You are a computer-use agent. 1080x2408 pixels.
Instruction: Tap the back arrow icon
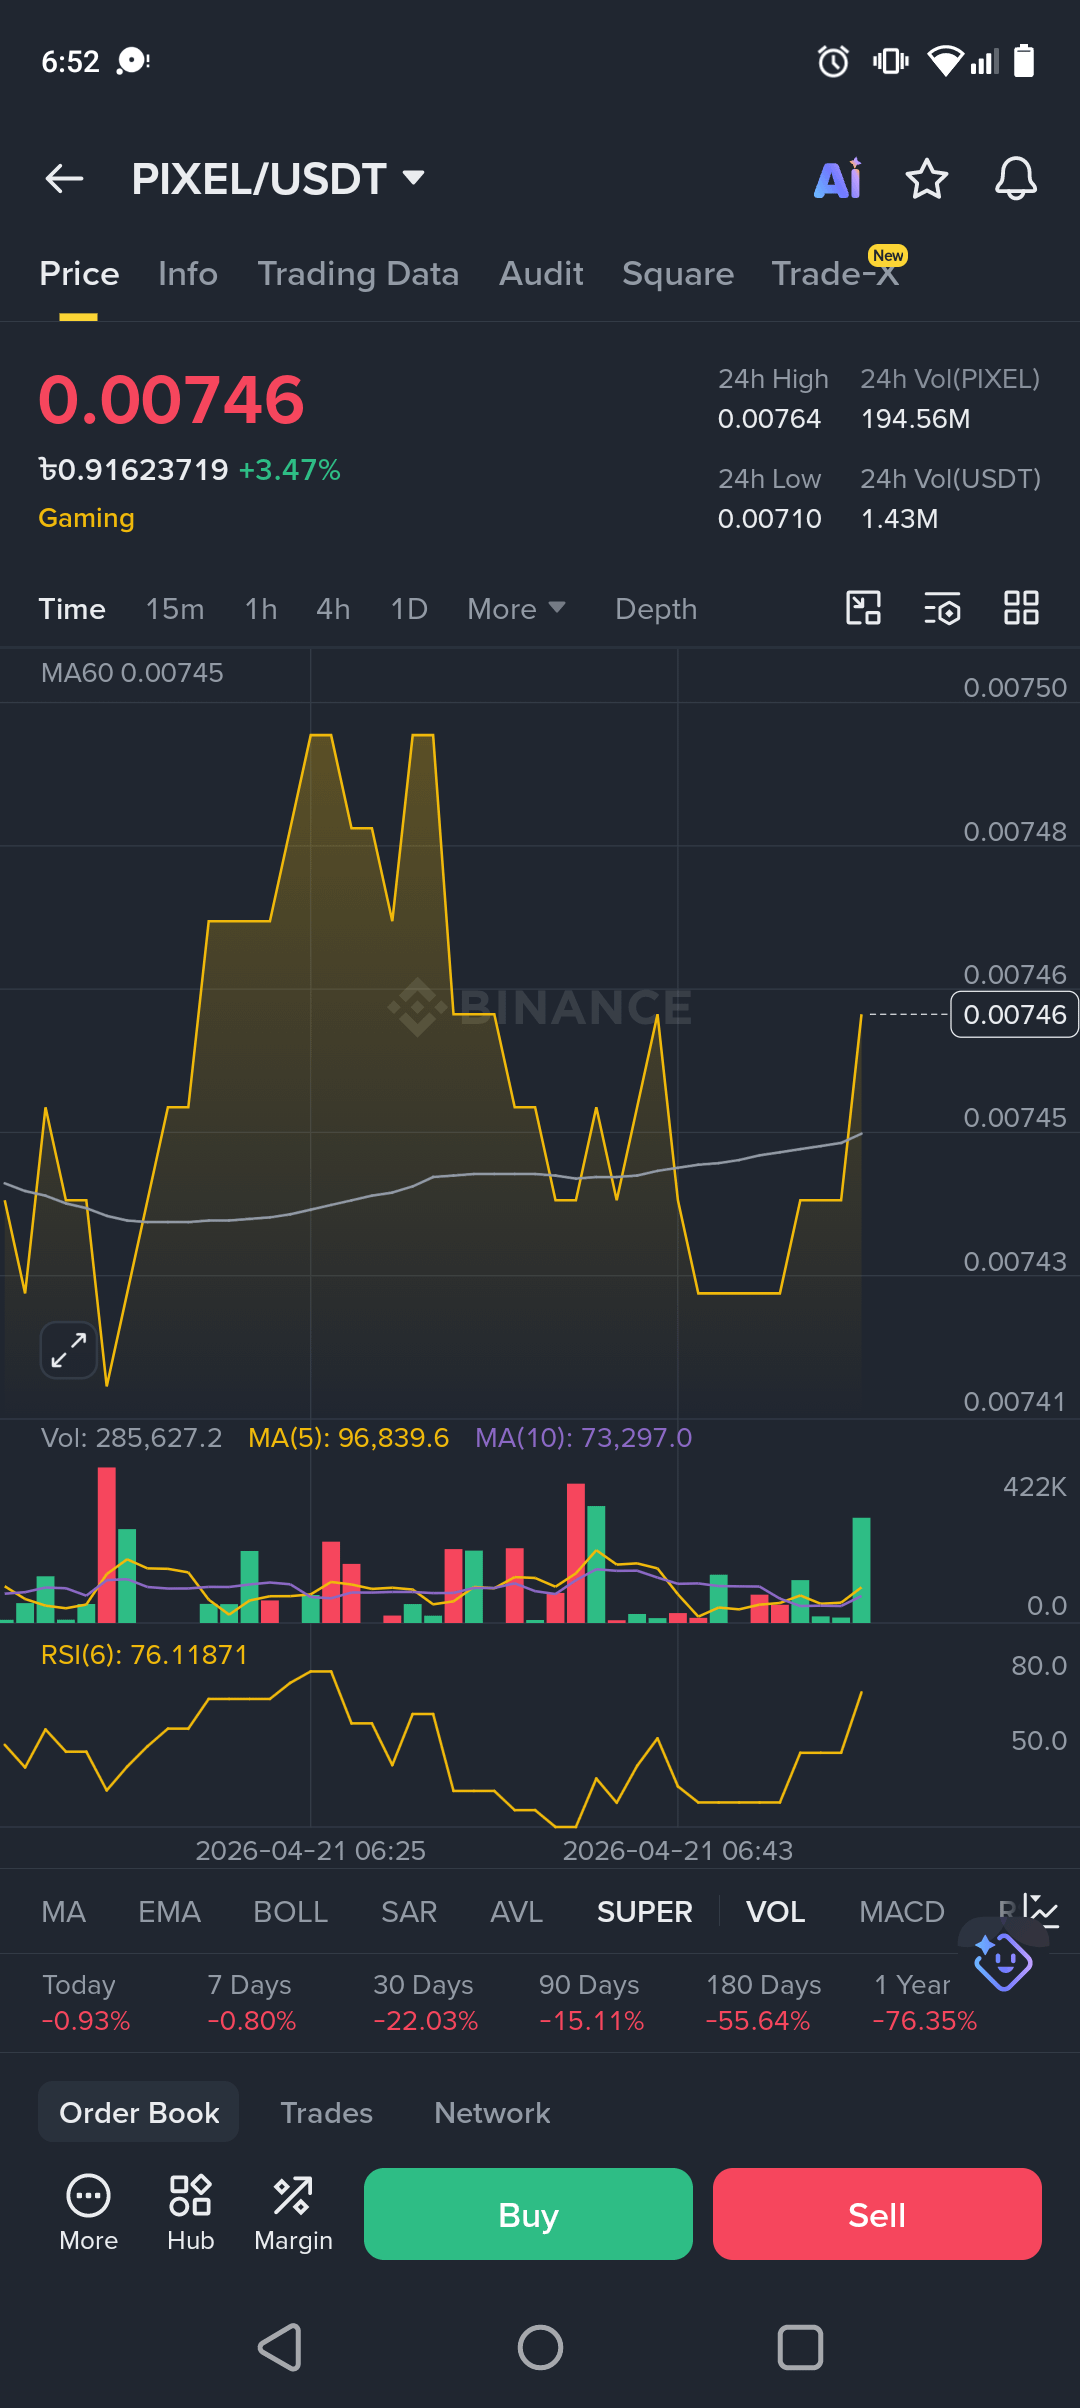64,179
